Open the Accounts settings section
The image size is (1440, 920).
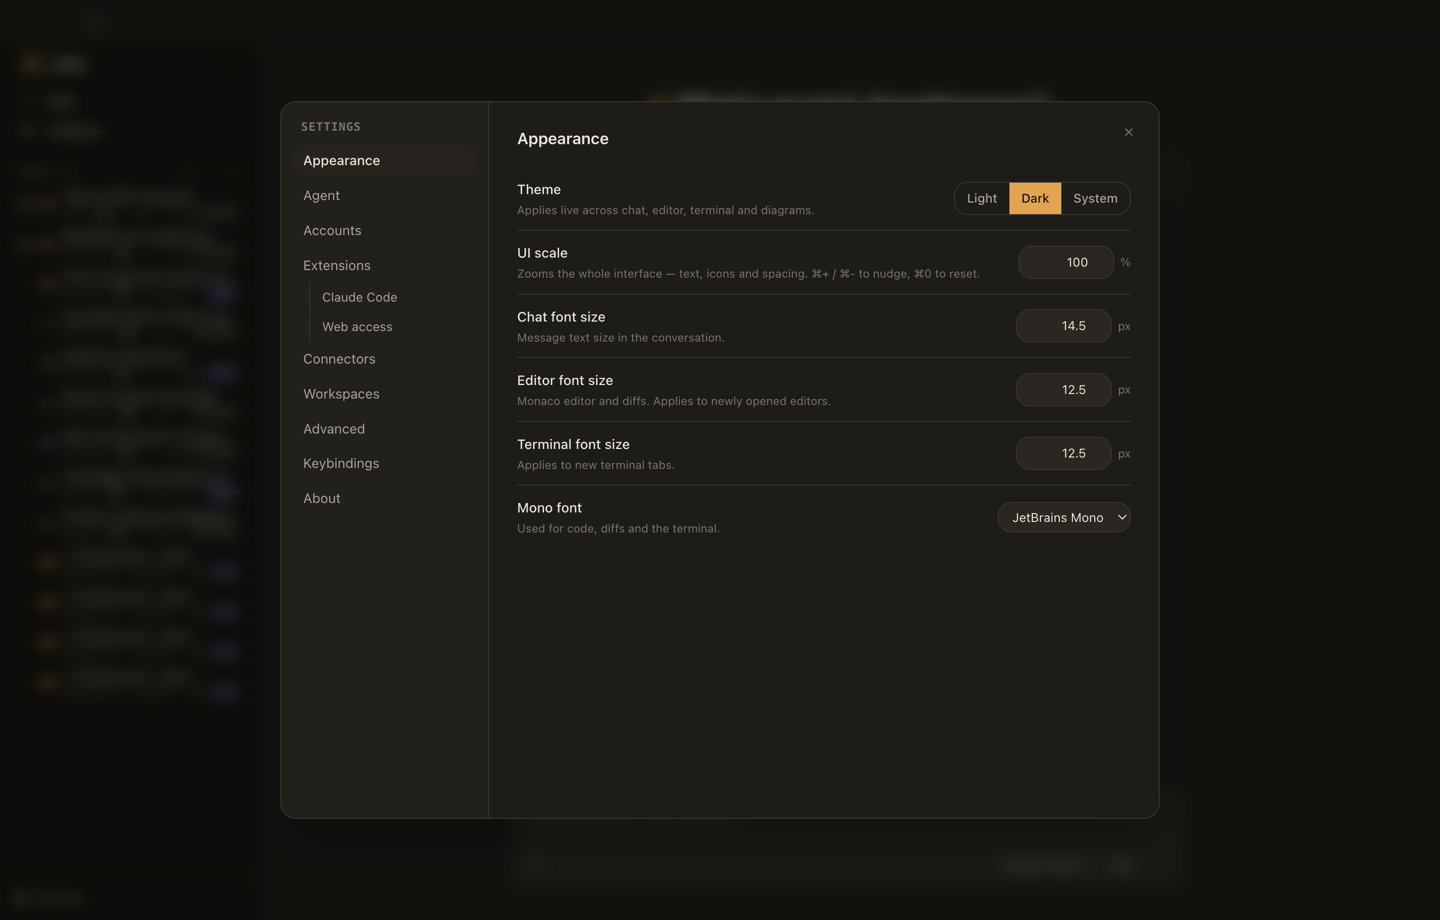click(384, 231)
